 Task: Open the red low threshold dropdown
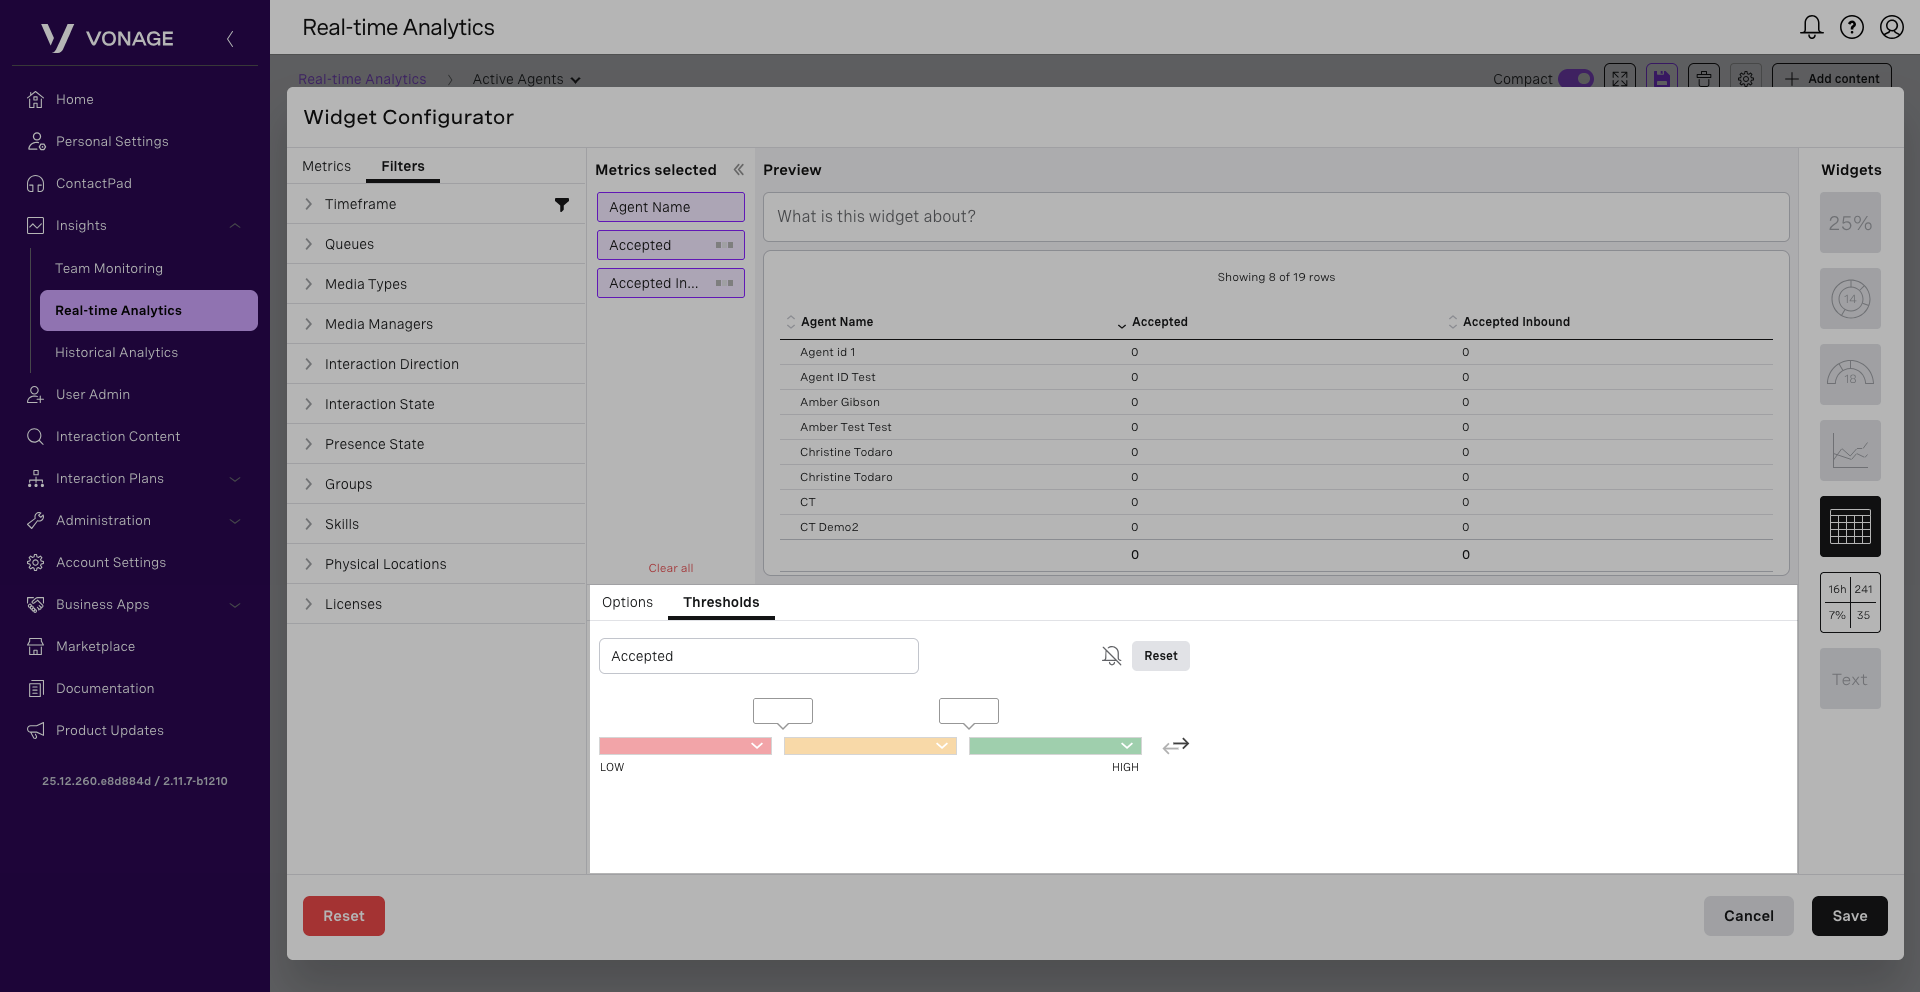coord(757,746)
